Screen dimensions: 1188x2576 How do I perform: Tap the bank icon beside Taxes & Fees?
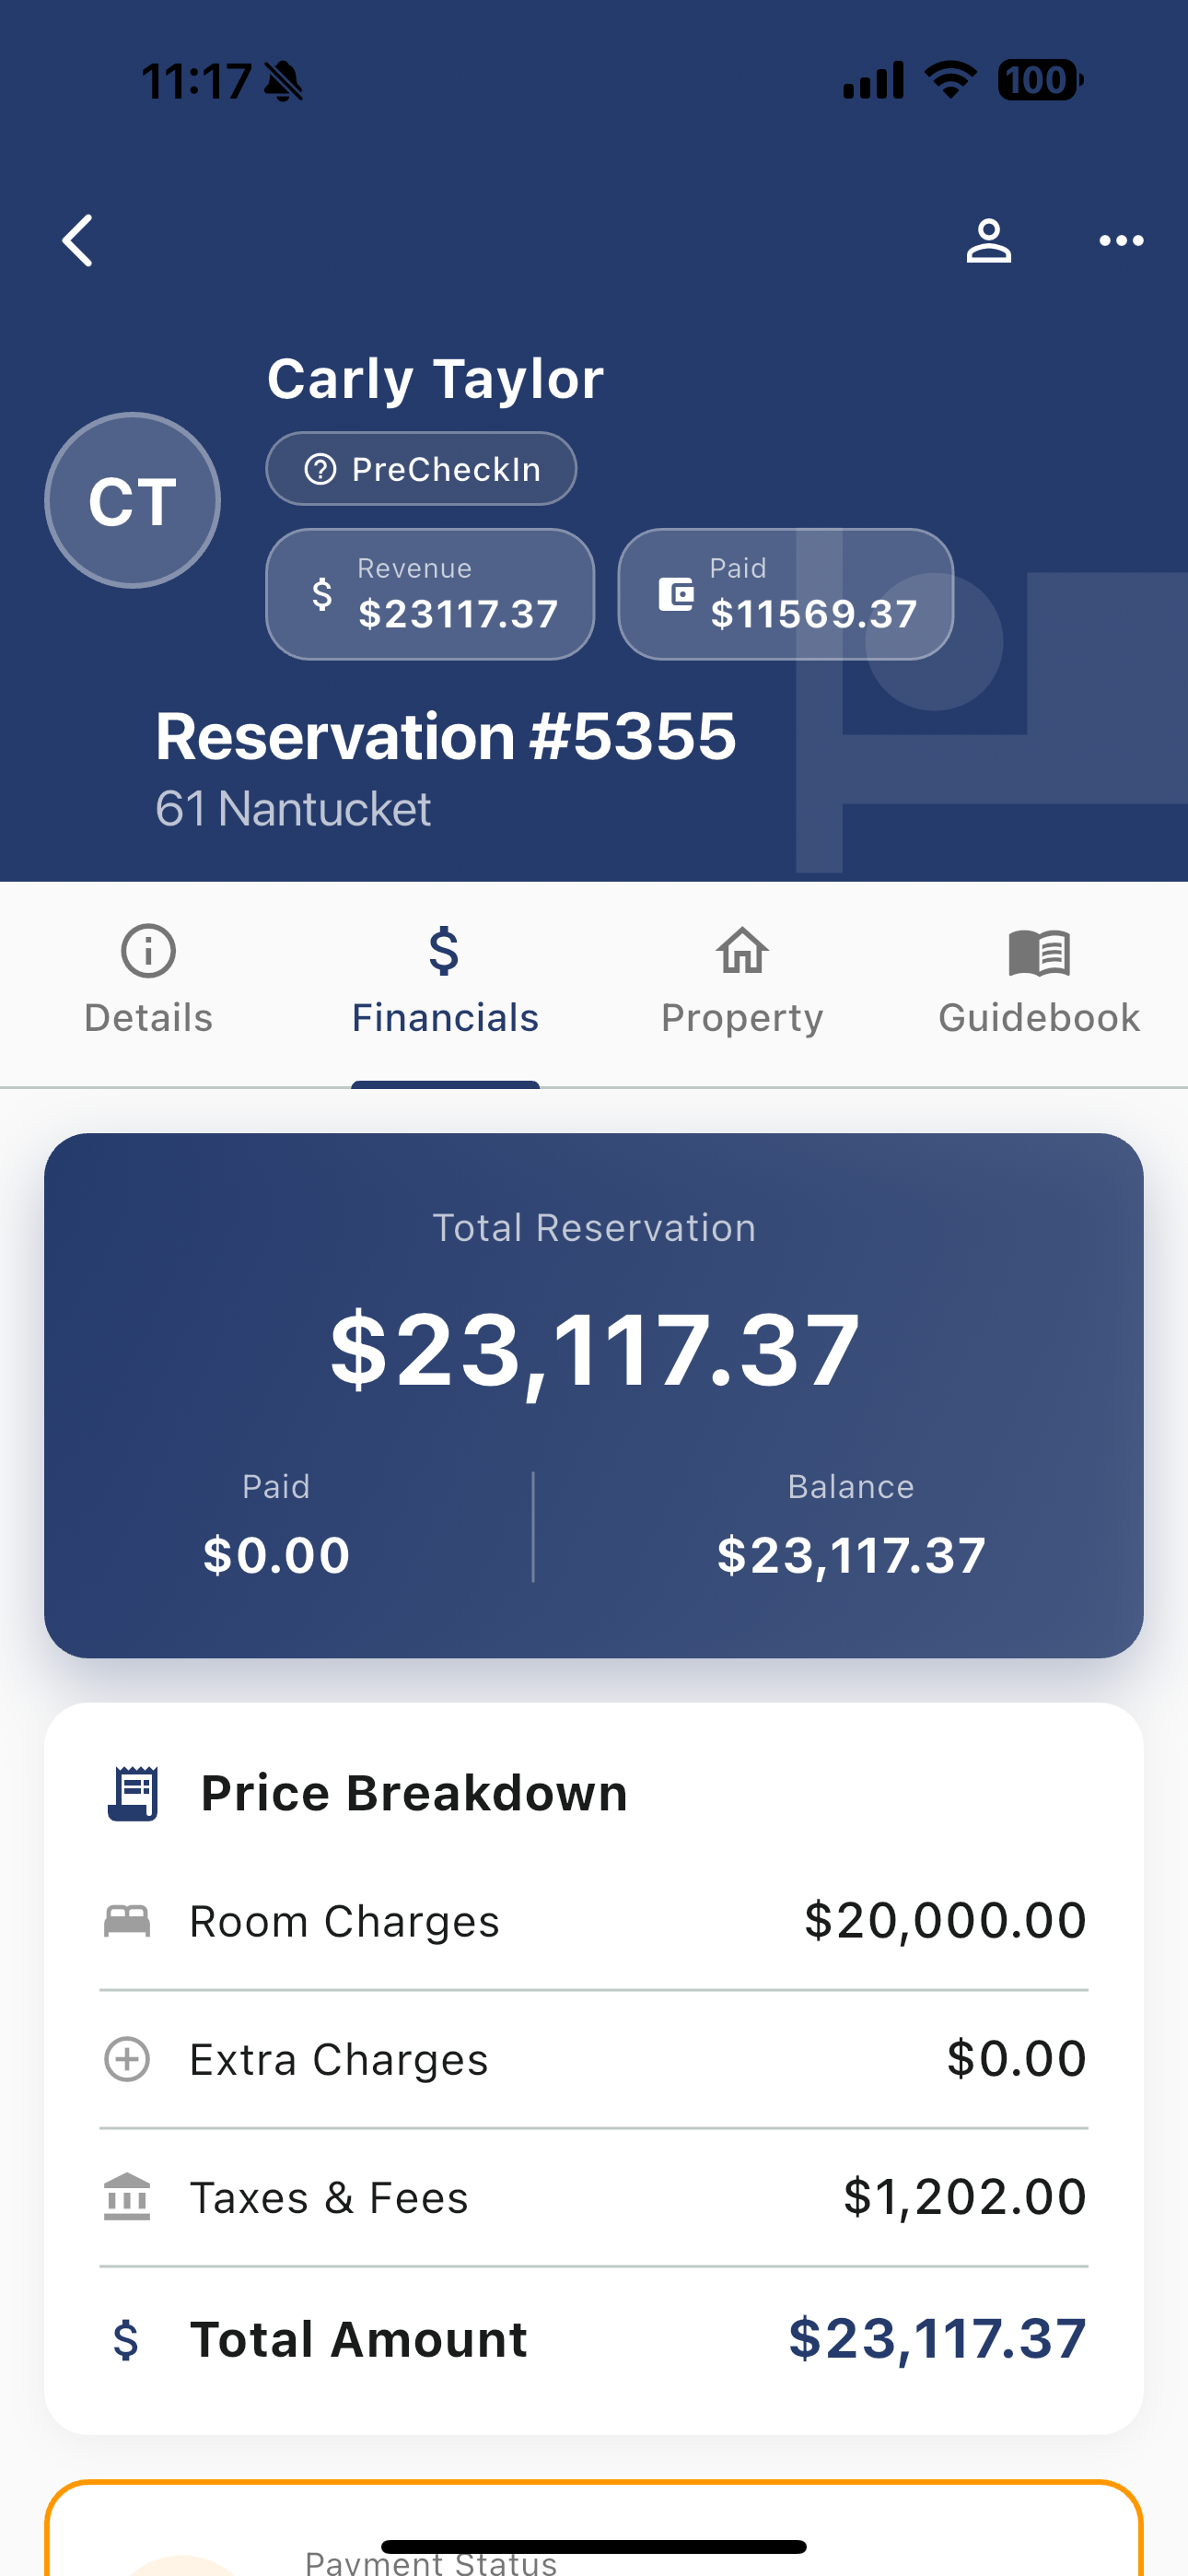click(127, 2197)
